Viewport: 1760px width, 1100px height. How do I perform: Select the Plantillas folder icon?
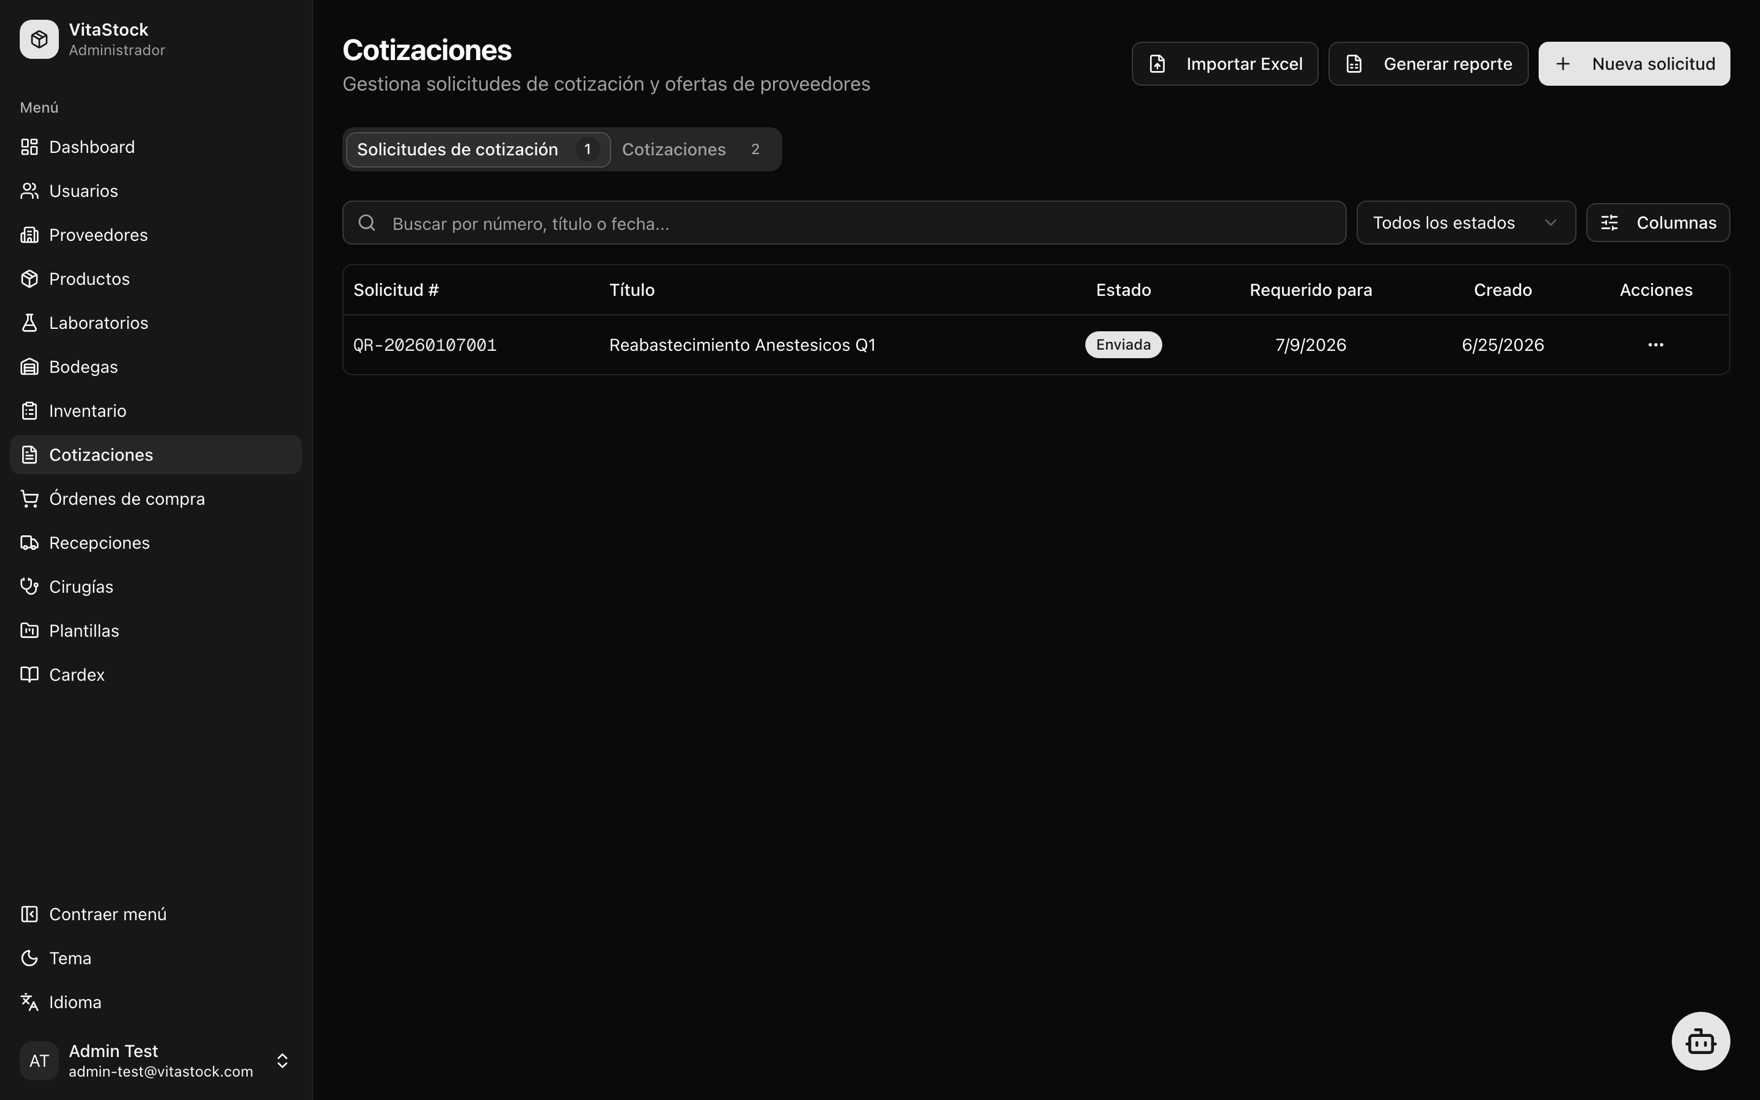[29, 631]
